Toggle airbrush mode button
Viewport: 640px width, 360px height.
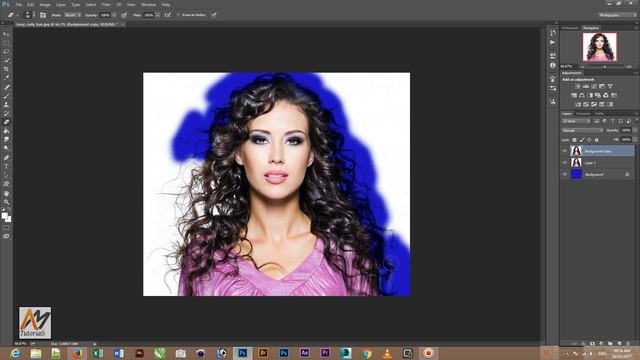pyautogui.click(x=168, y=15)
